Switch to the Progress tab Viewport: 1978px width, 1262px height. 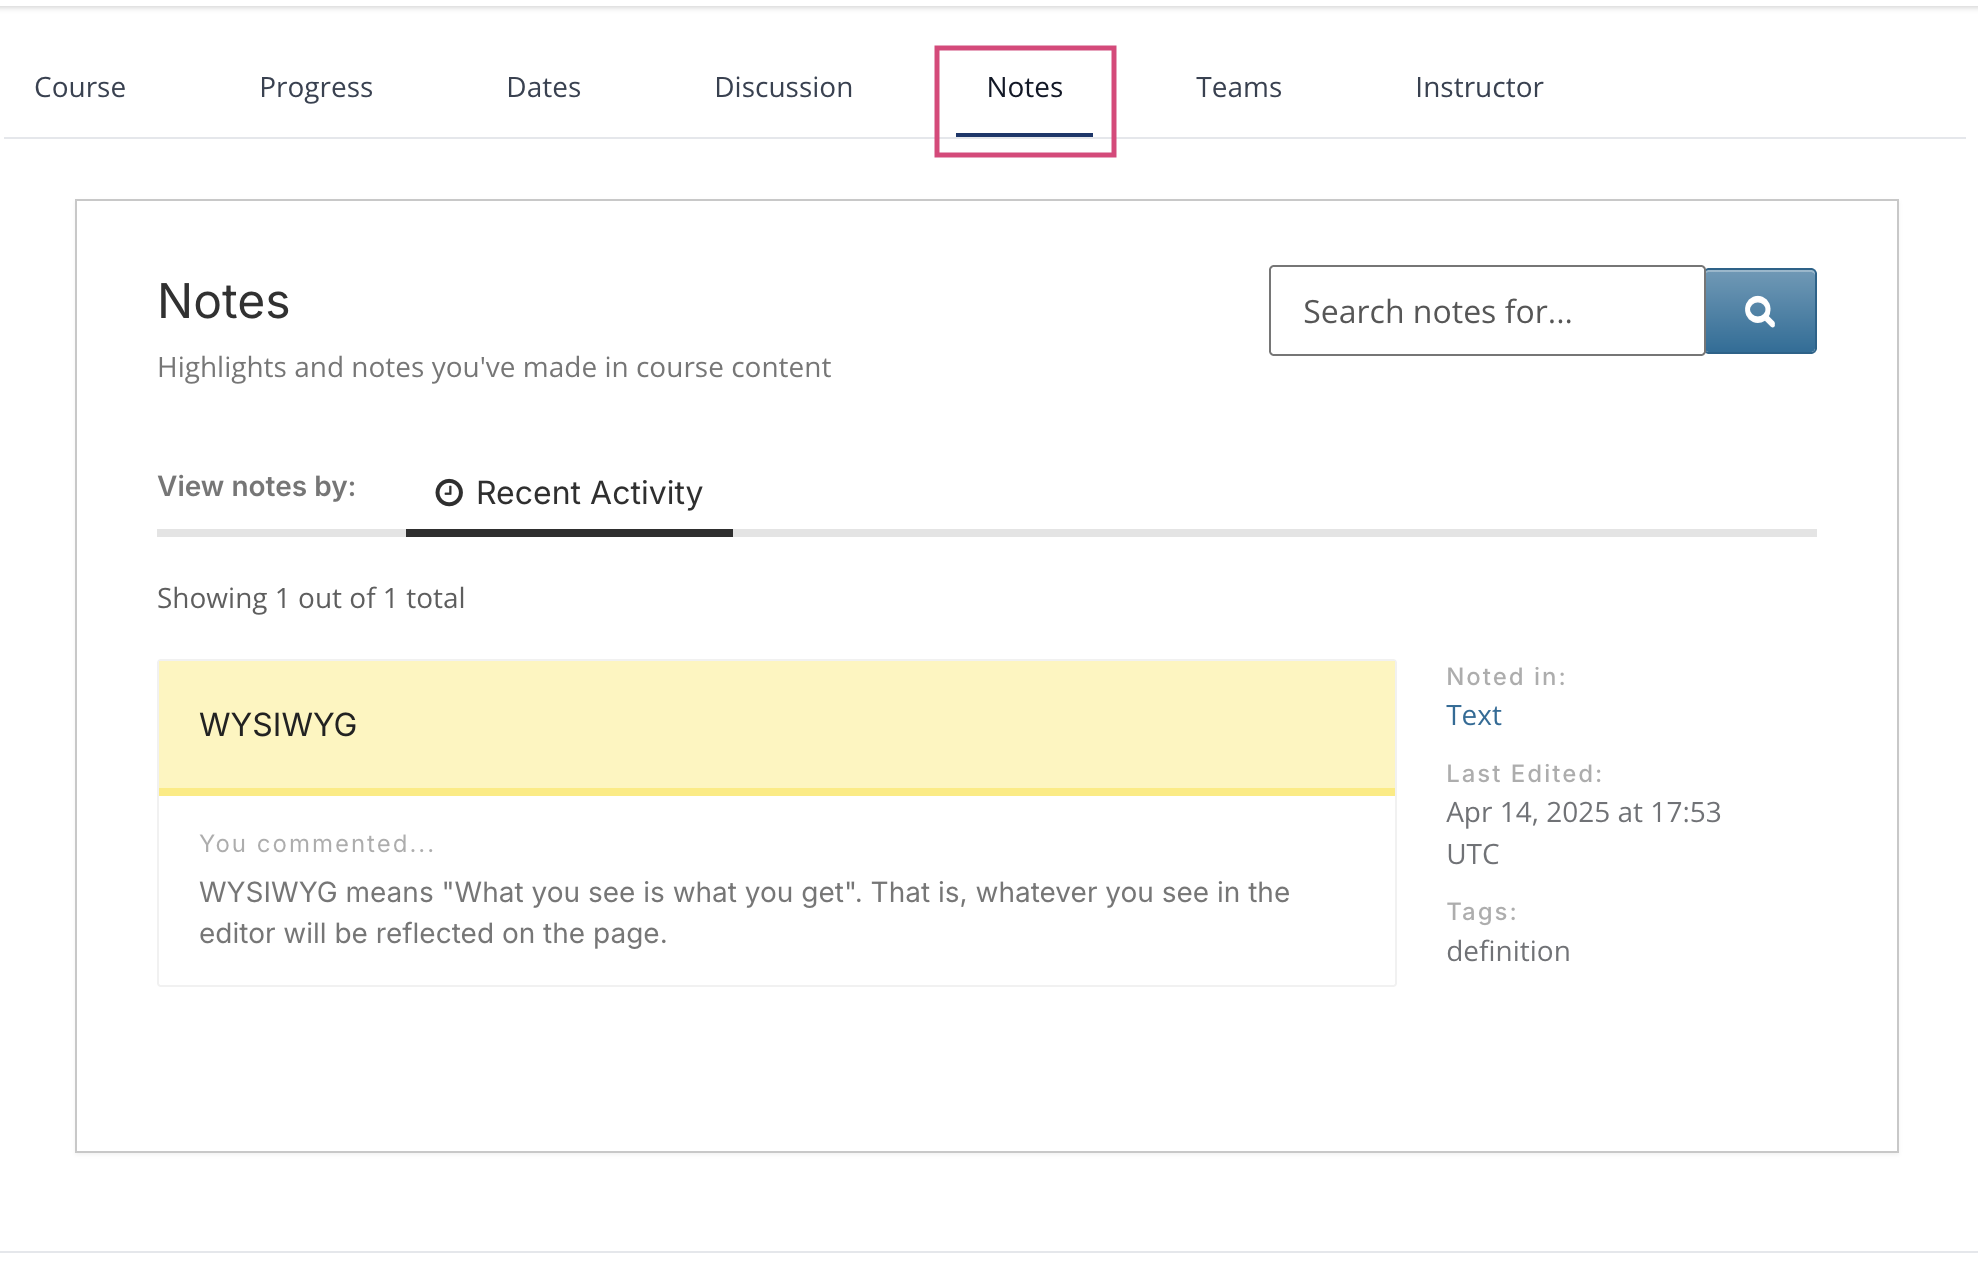(x=316, y=88)
